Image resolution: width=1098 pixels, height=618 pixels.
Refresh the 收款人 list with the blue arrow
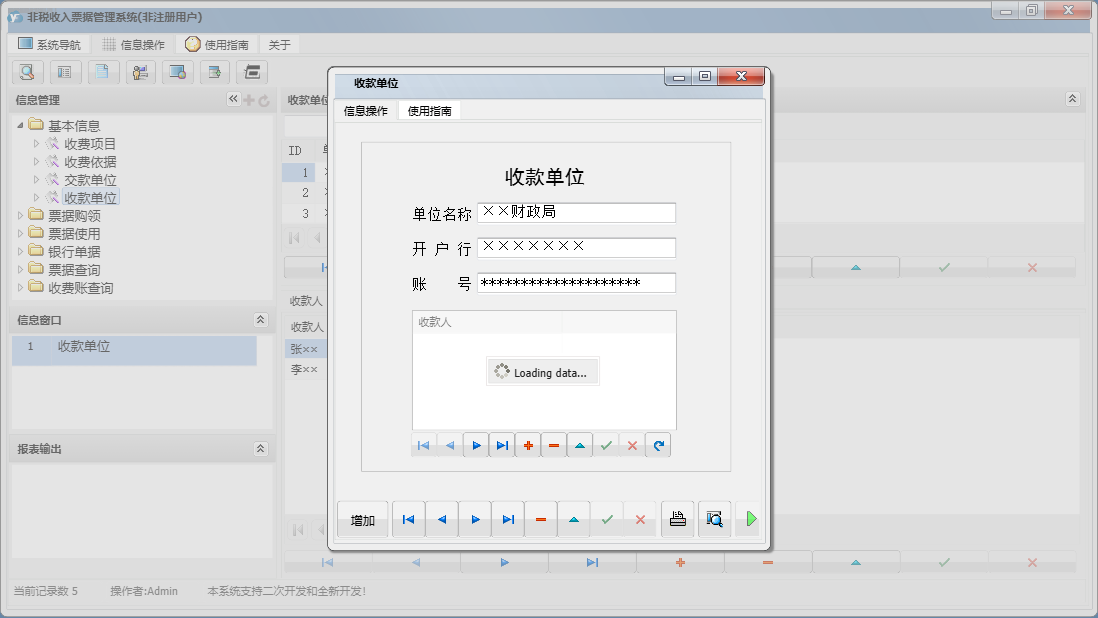pos(658,445)
